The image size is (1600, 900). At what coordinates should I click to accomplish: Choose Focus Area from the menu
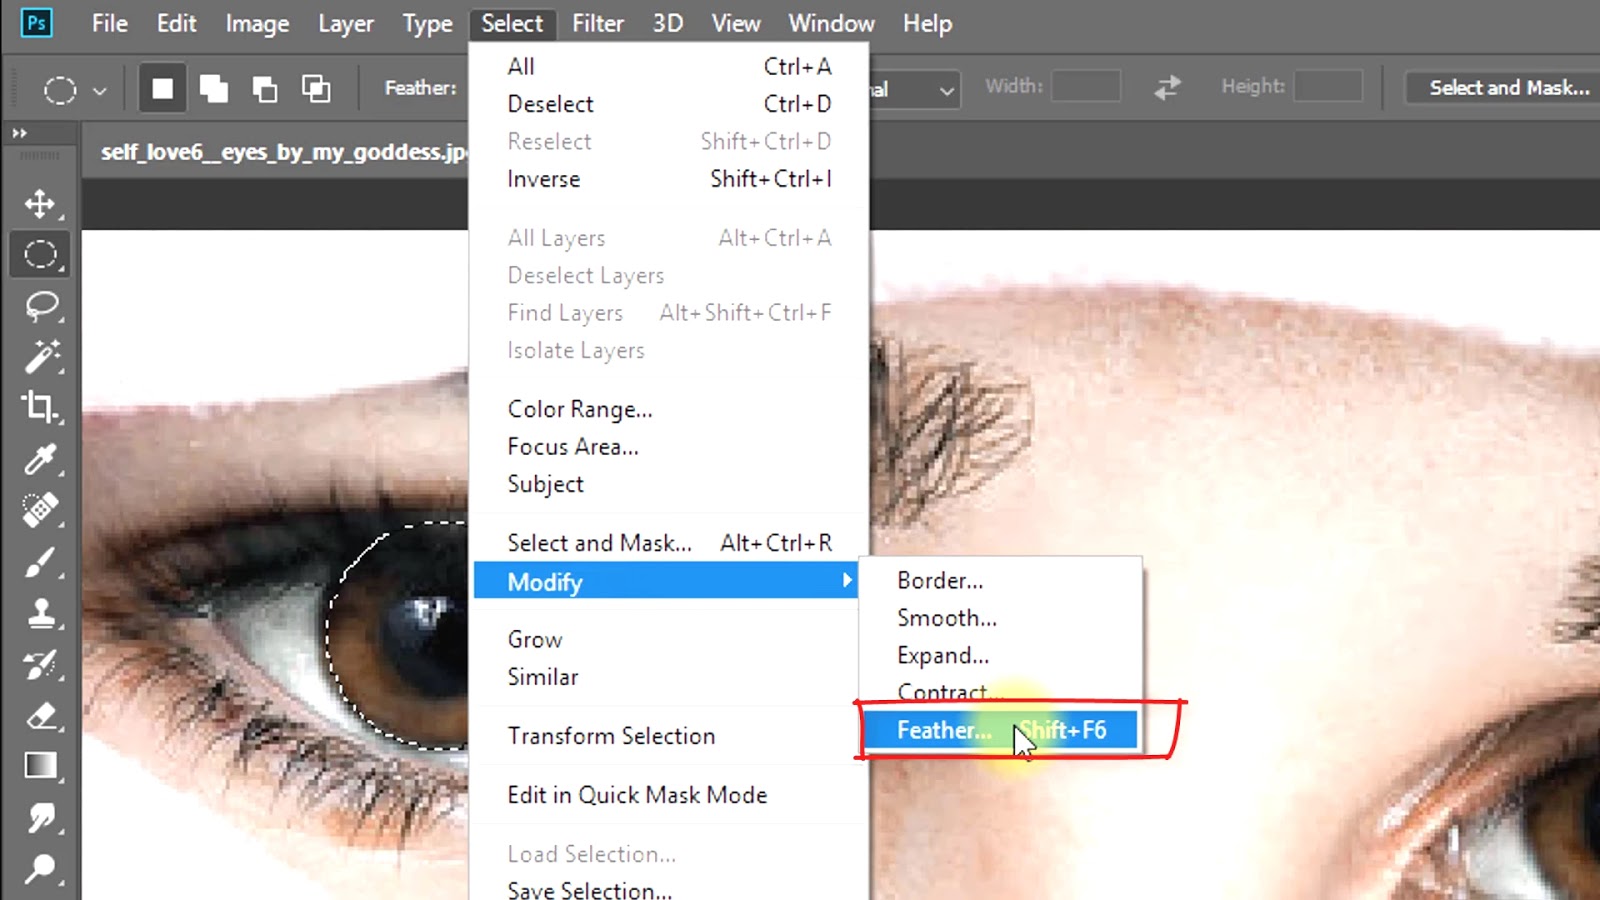[x=668, y=447]
